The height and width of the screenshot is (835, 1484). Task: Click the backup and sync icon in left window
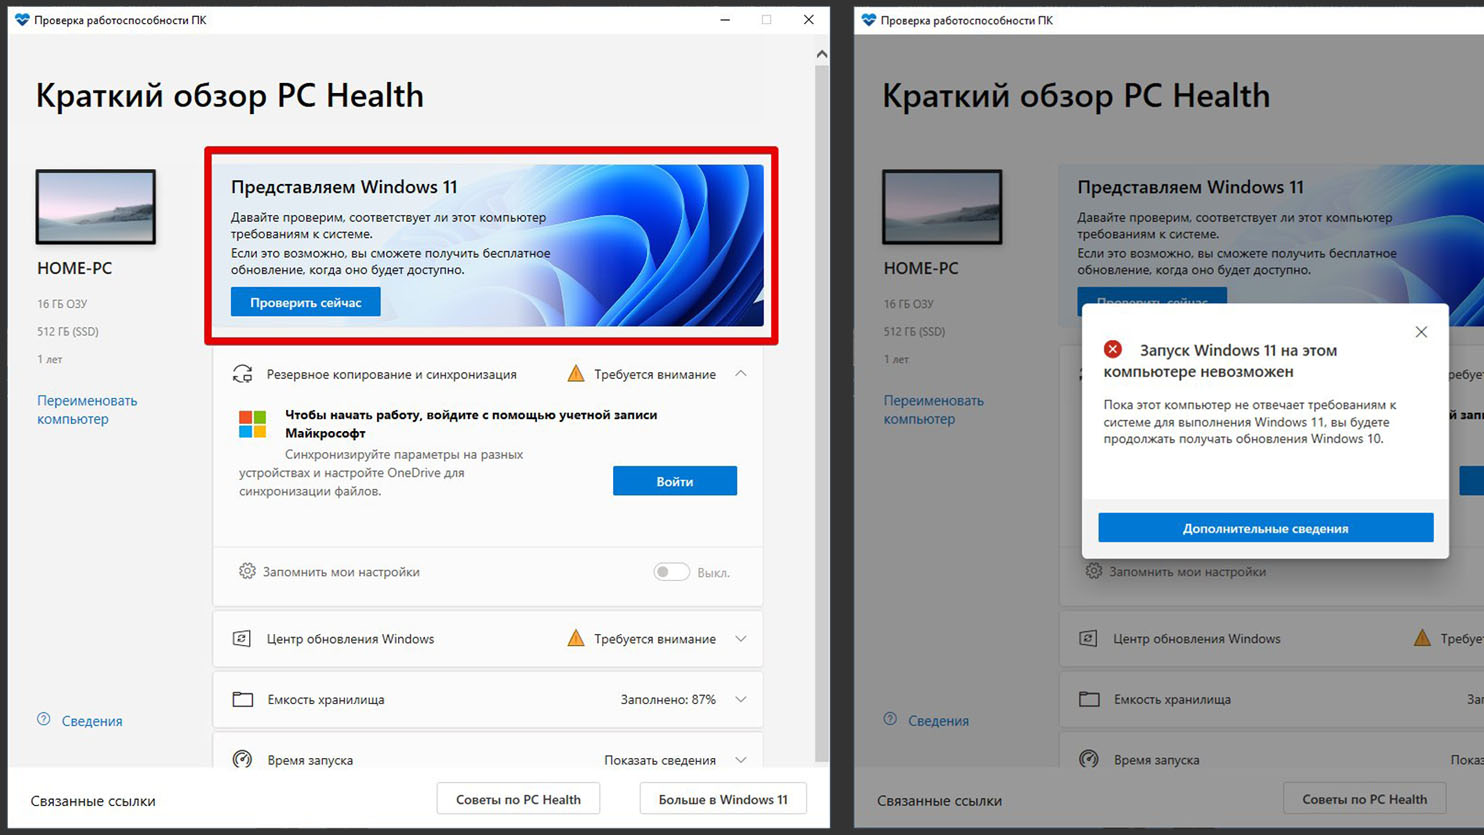242,374
